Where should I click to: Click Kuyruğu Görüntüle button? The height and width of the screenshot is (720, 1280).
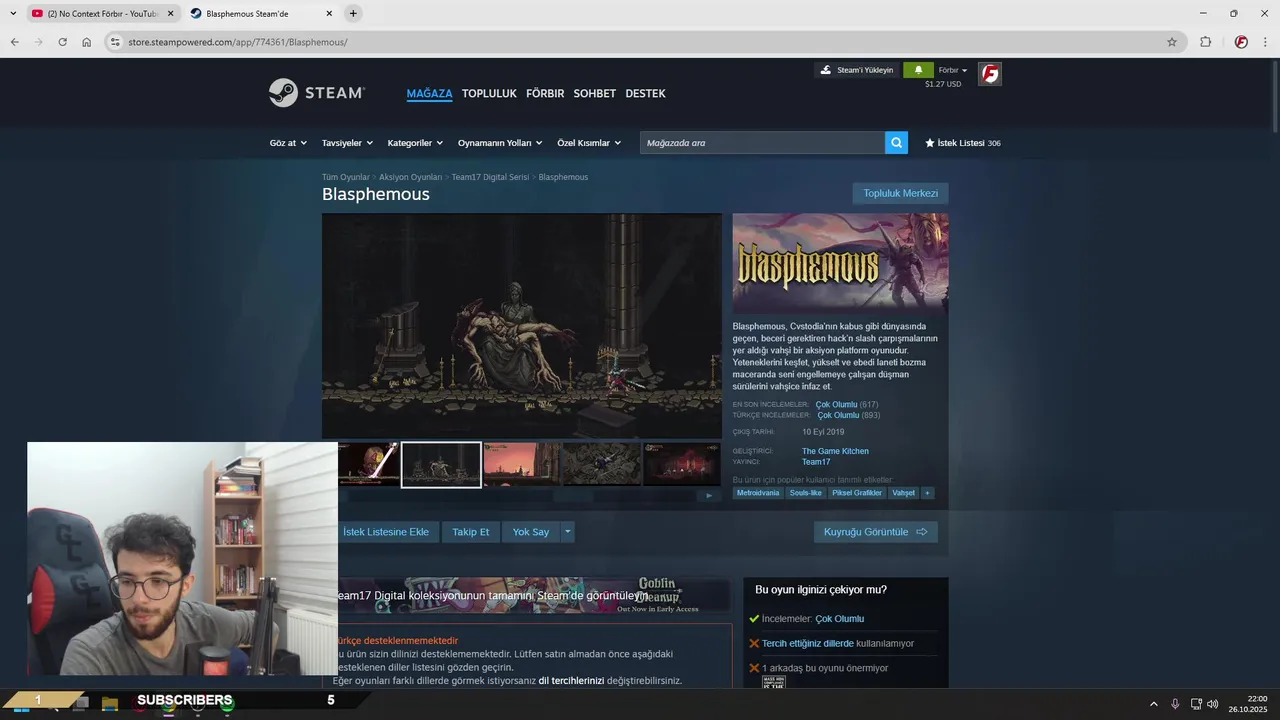tap(876, 532)
